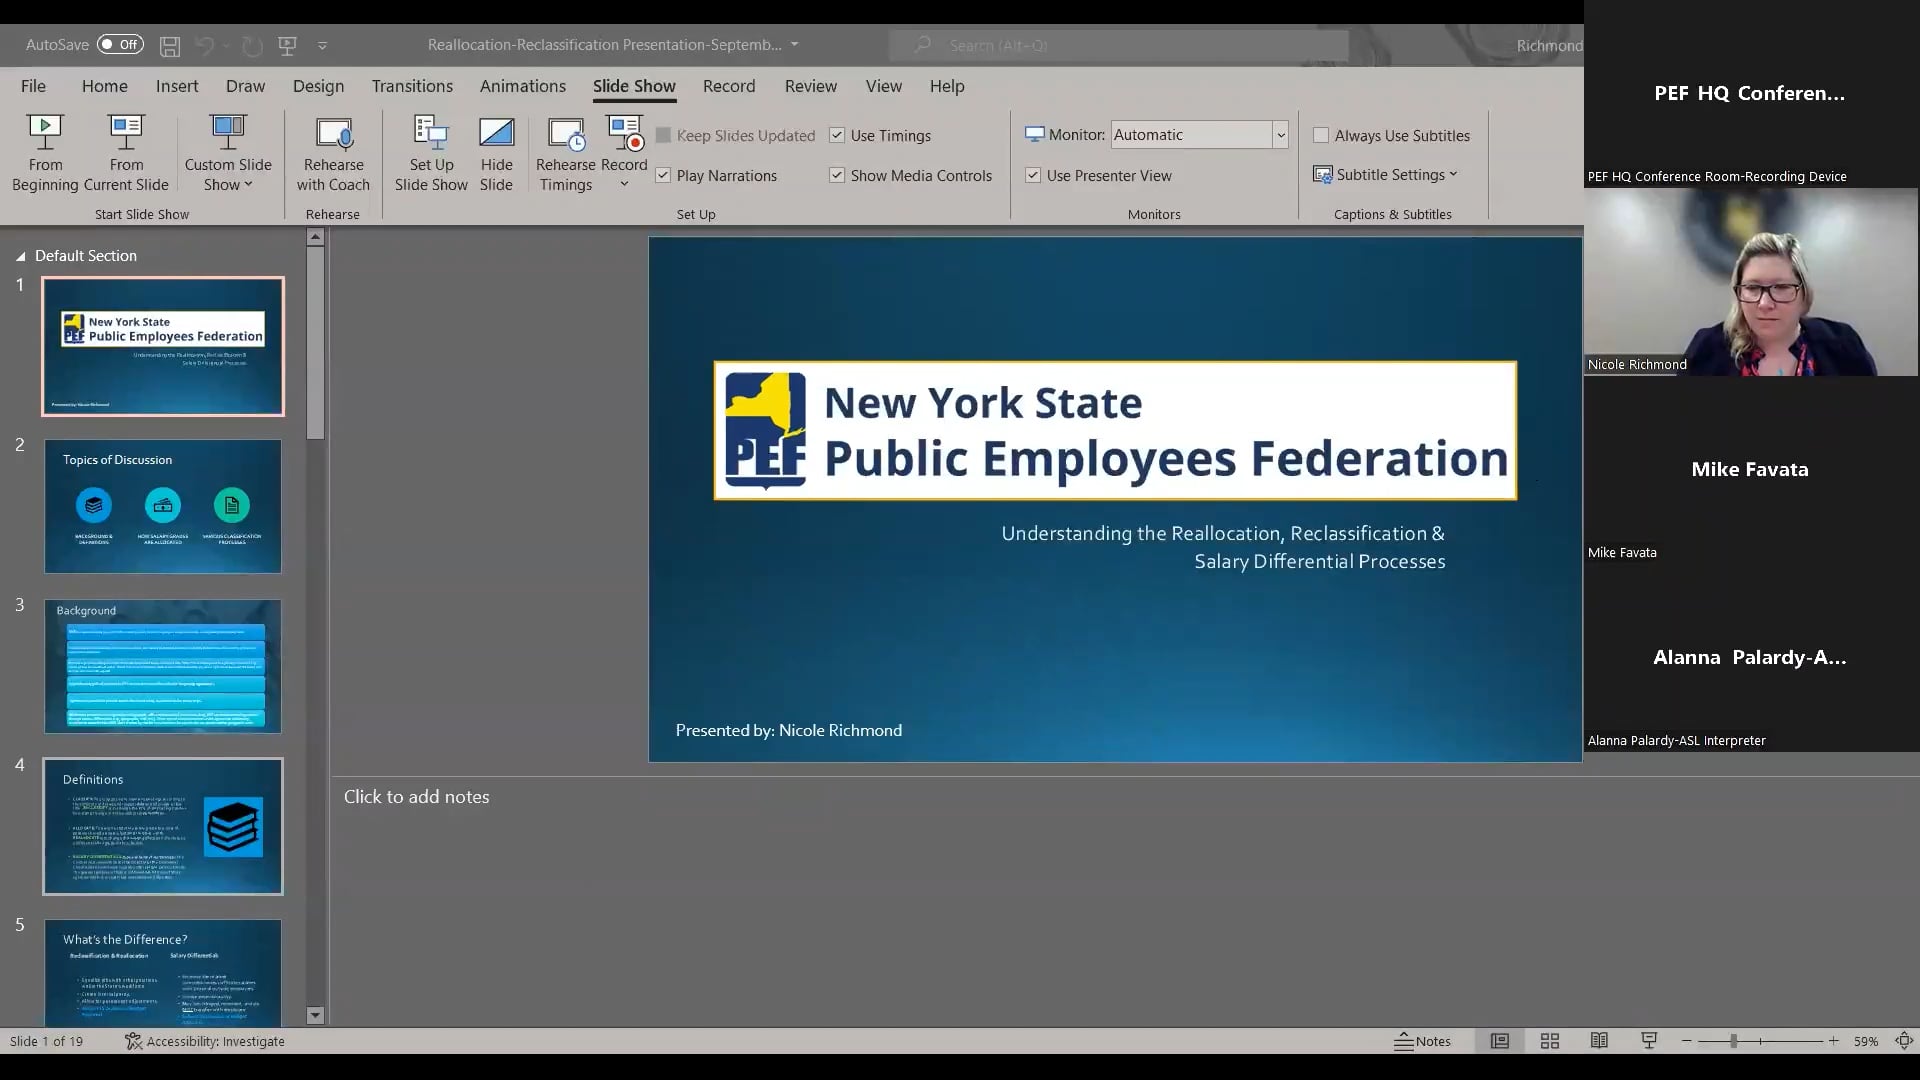
Task: Click the zoom slider handle
Action: 1734,1041
